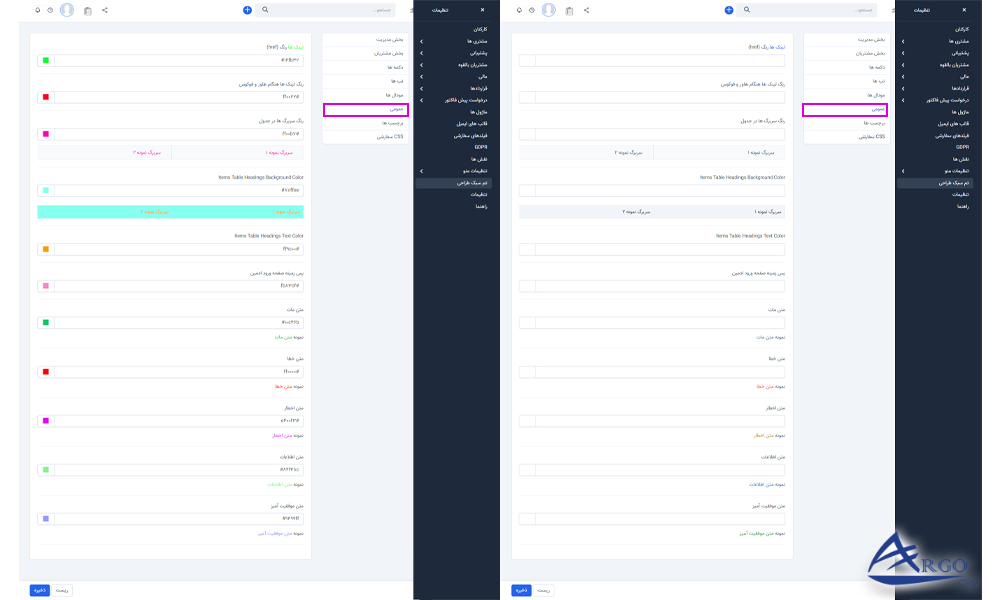1000x600 pixels.
Task: Click the clipboard icon in the top toolbar
Action: (x=89, y=9)
